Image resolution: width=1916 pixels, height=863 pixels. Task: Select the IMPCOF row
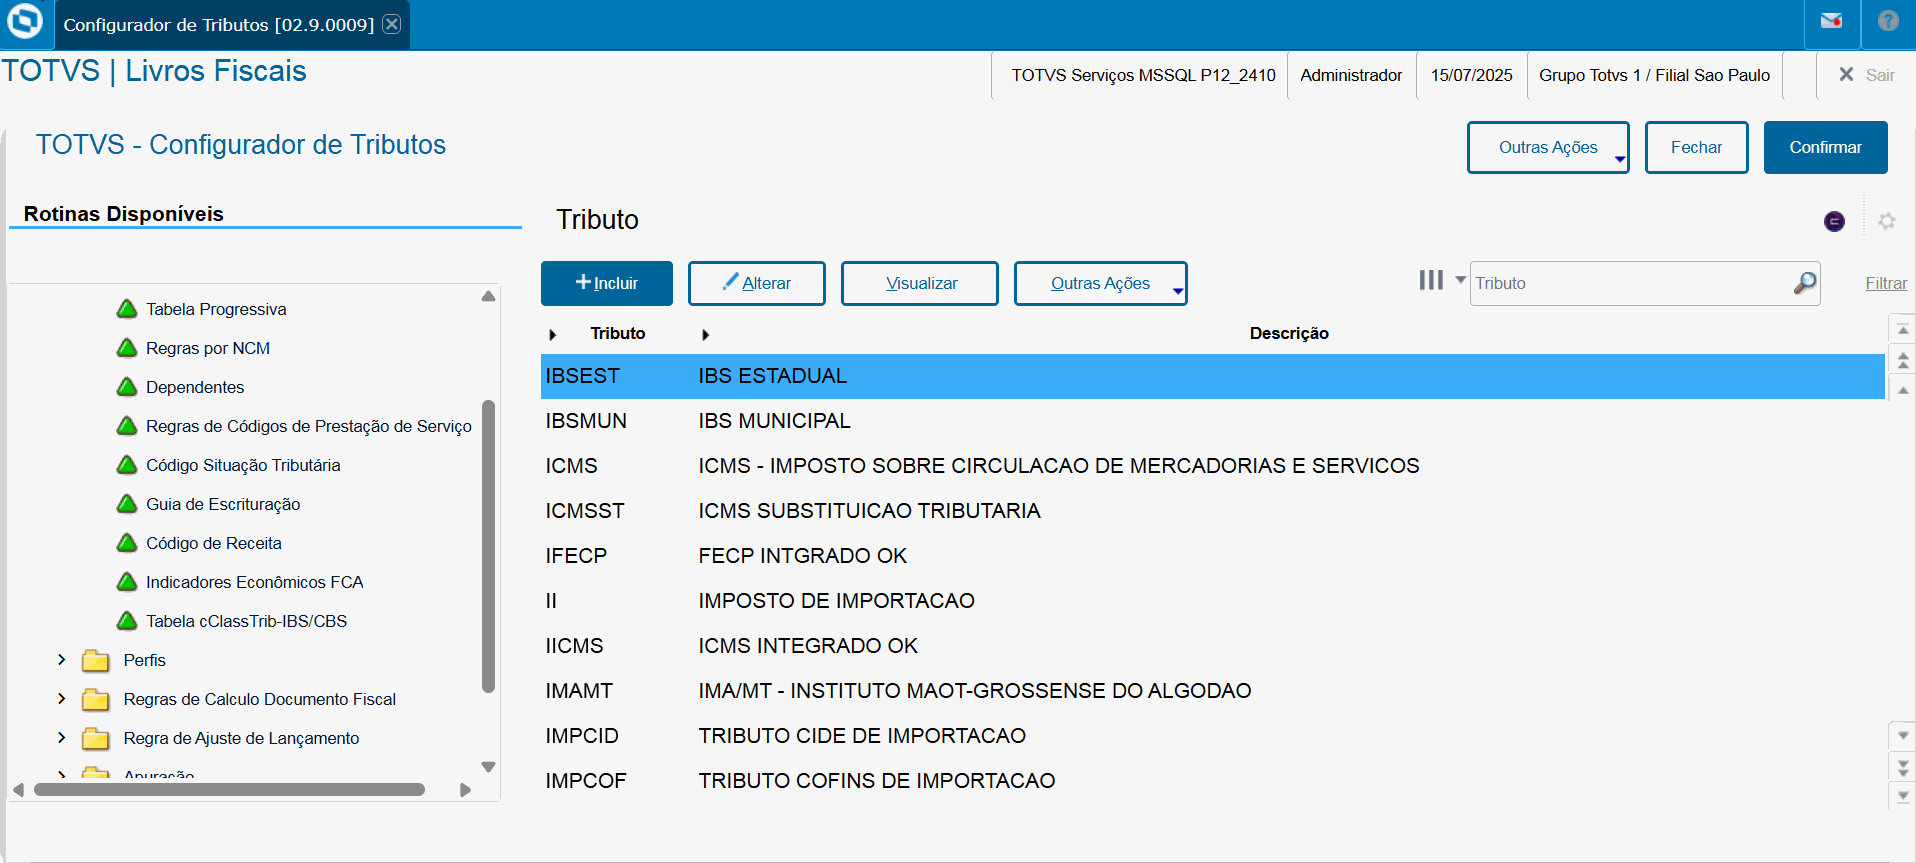[1212, 781]
